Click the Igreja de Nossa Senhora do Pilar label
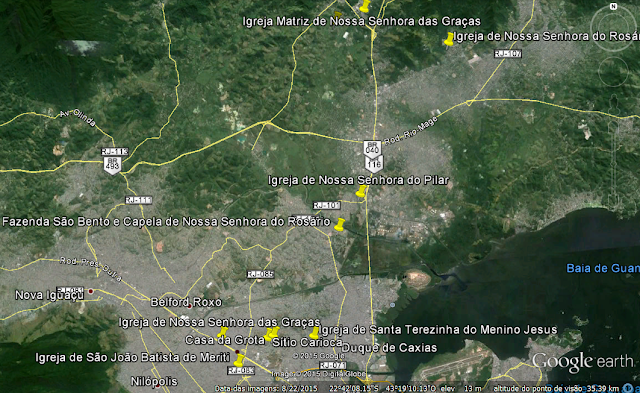Viewport: 640px width, 393px height. 358,180
